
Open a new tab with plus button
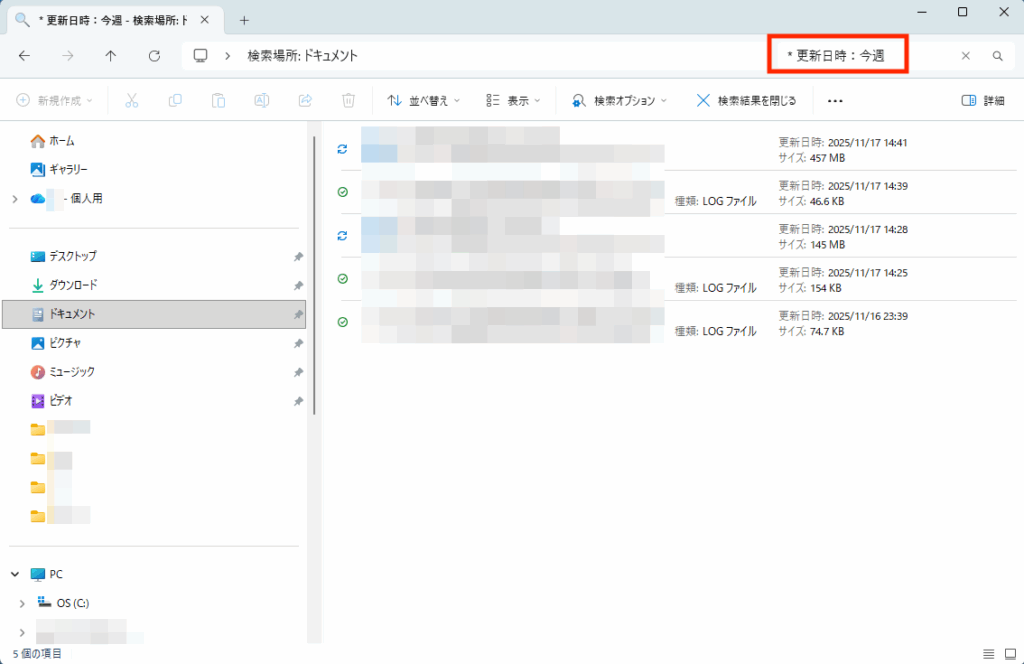point(244,20)
